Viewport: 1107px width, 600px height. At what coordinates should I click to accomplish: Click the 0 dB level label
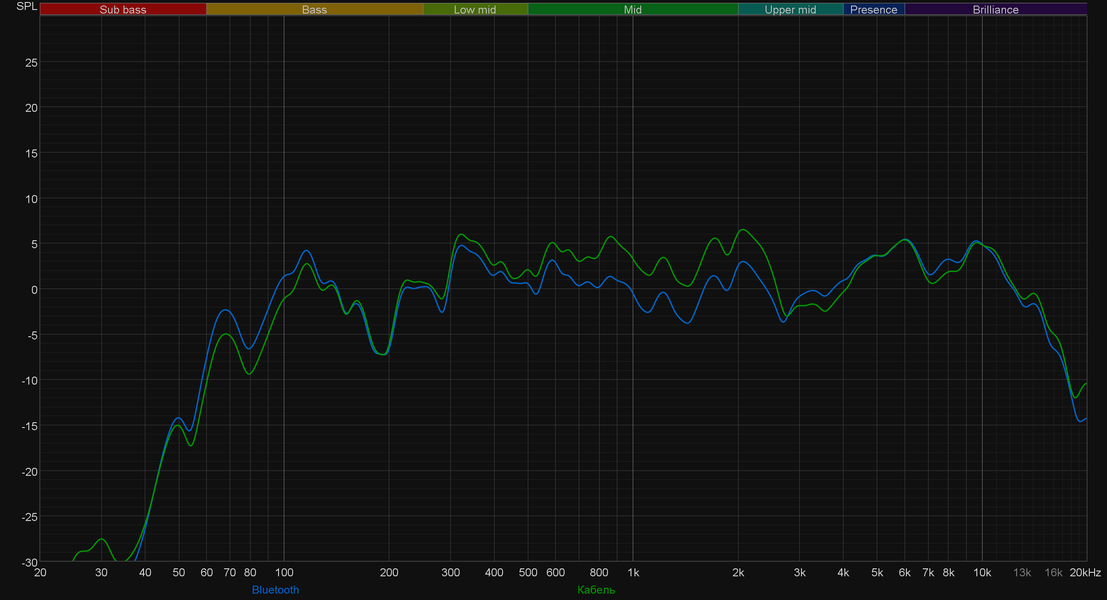click(35, 290)
